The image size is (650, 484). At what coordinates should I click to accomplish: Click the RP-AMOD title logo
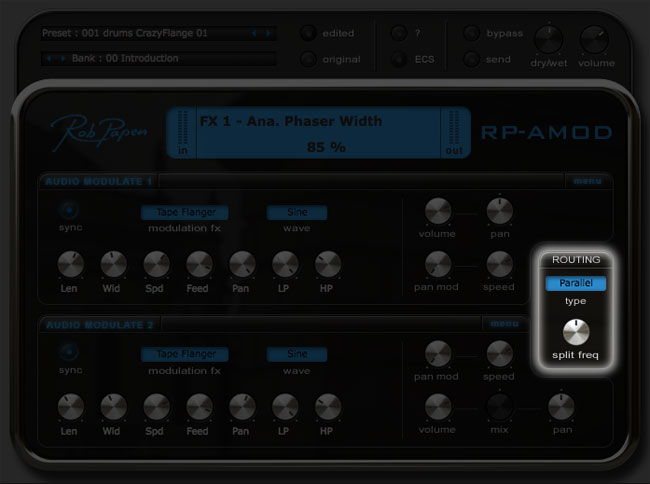point(546,133)
